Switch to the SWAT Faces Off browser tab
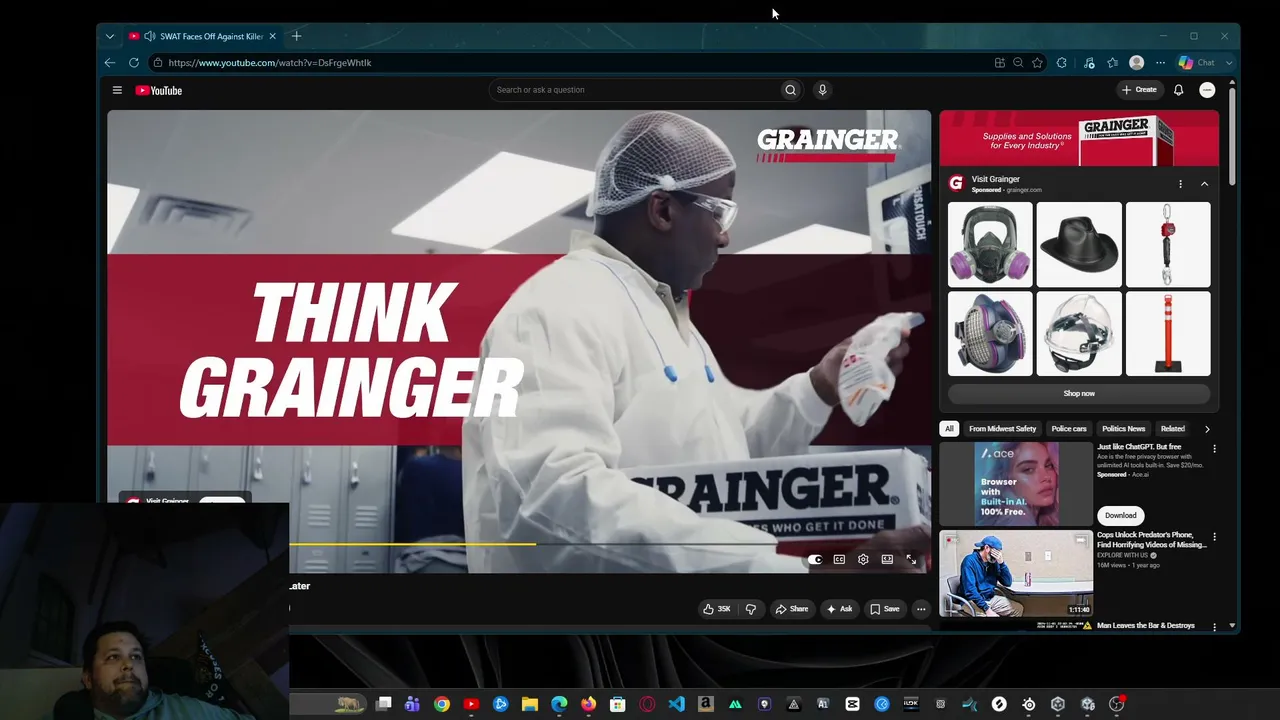This screenshot has width=1280, height=720. (x=203, y=36)
